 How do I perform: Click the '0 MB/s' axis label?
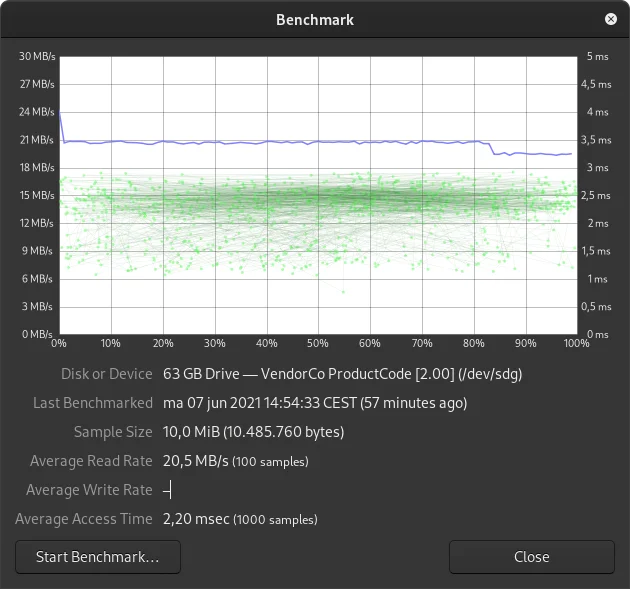[37, 334]
